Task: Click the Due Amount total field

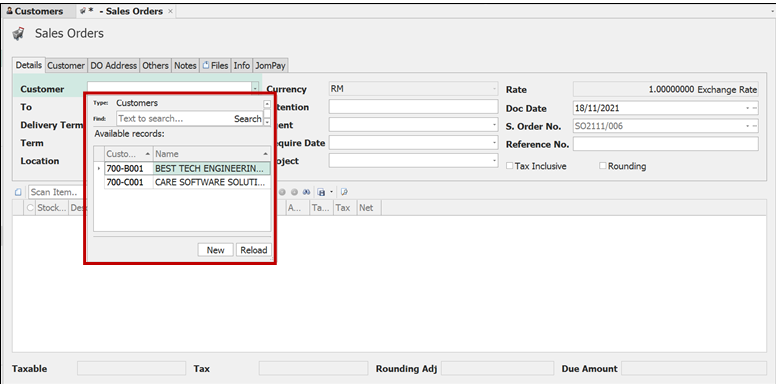Action: [694, 368]
